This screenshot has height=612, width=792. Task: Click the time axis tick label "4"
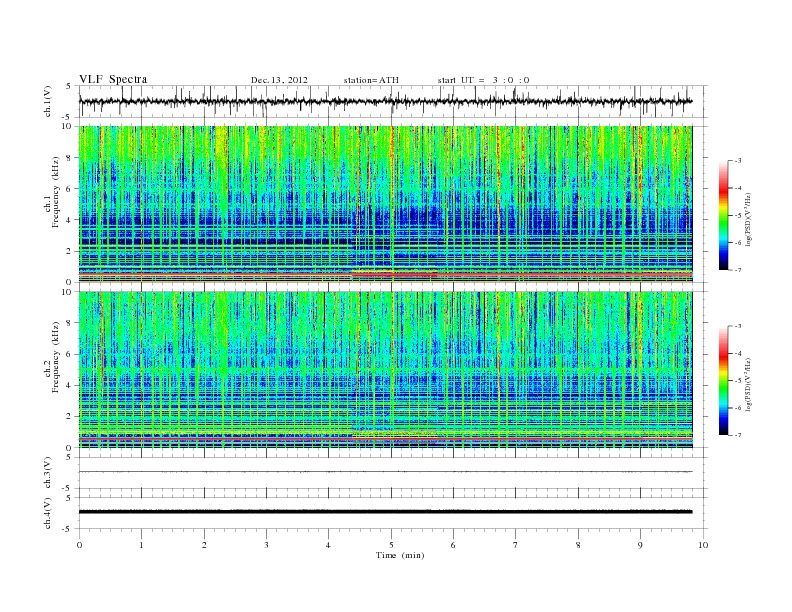click(x=328, y=545)
